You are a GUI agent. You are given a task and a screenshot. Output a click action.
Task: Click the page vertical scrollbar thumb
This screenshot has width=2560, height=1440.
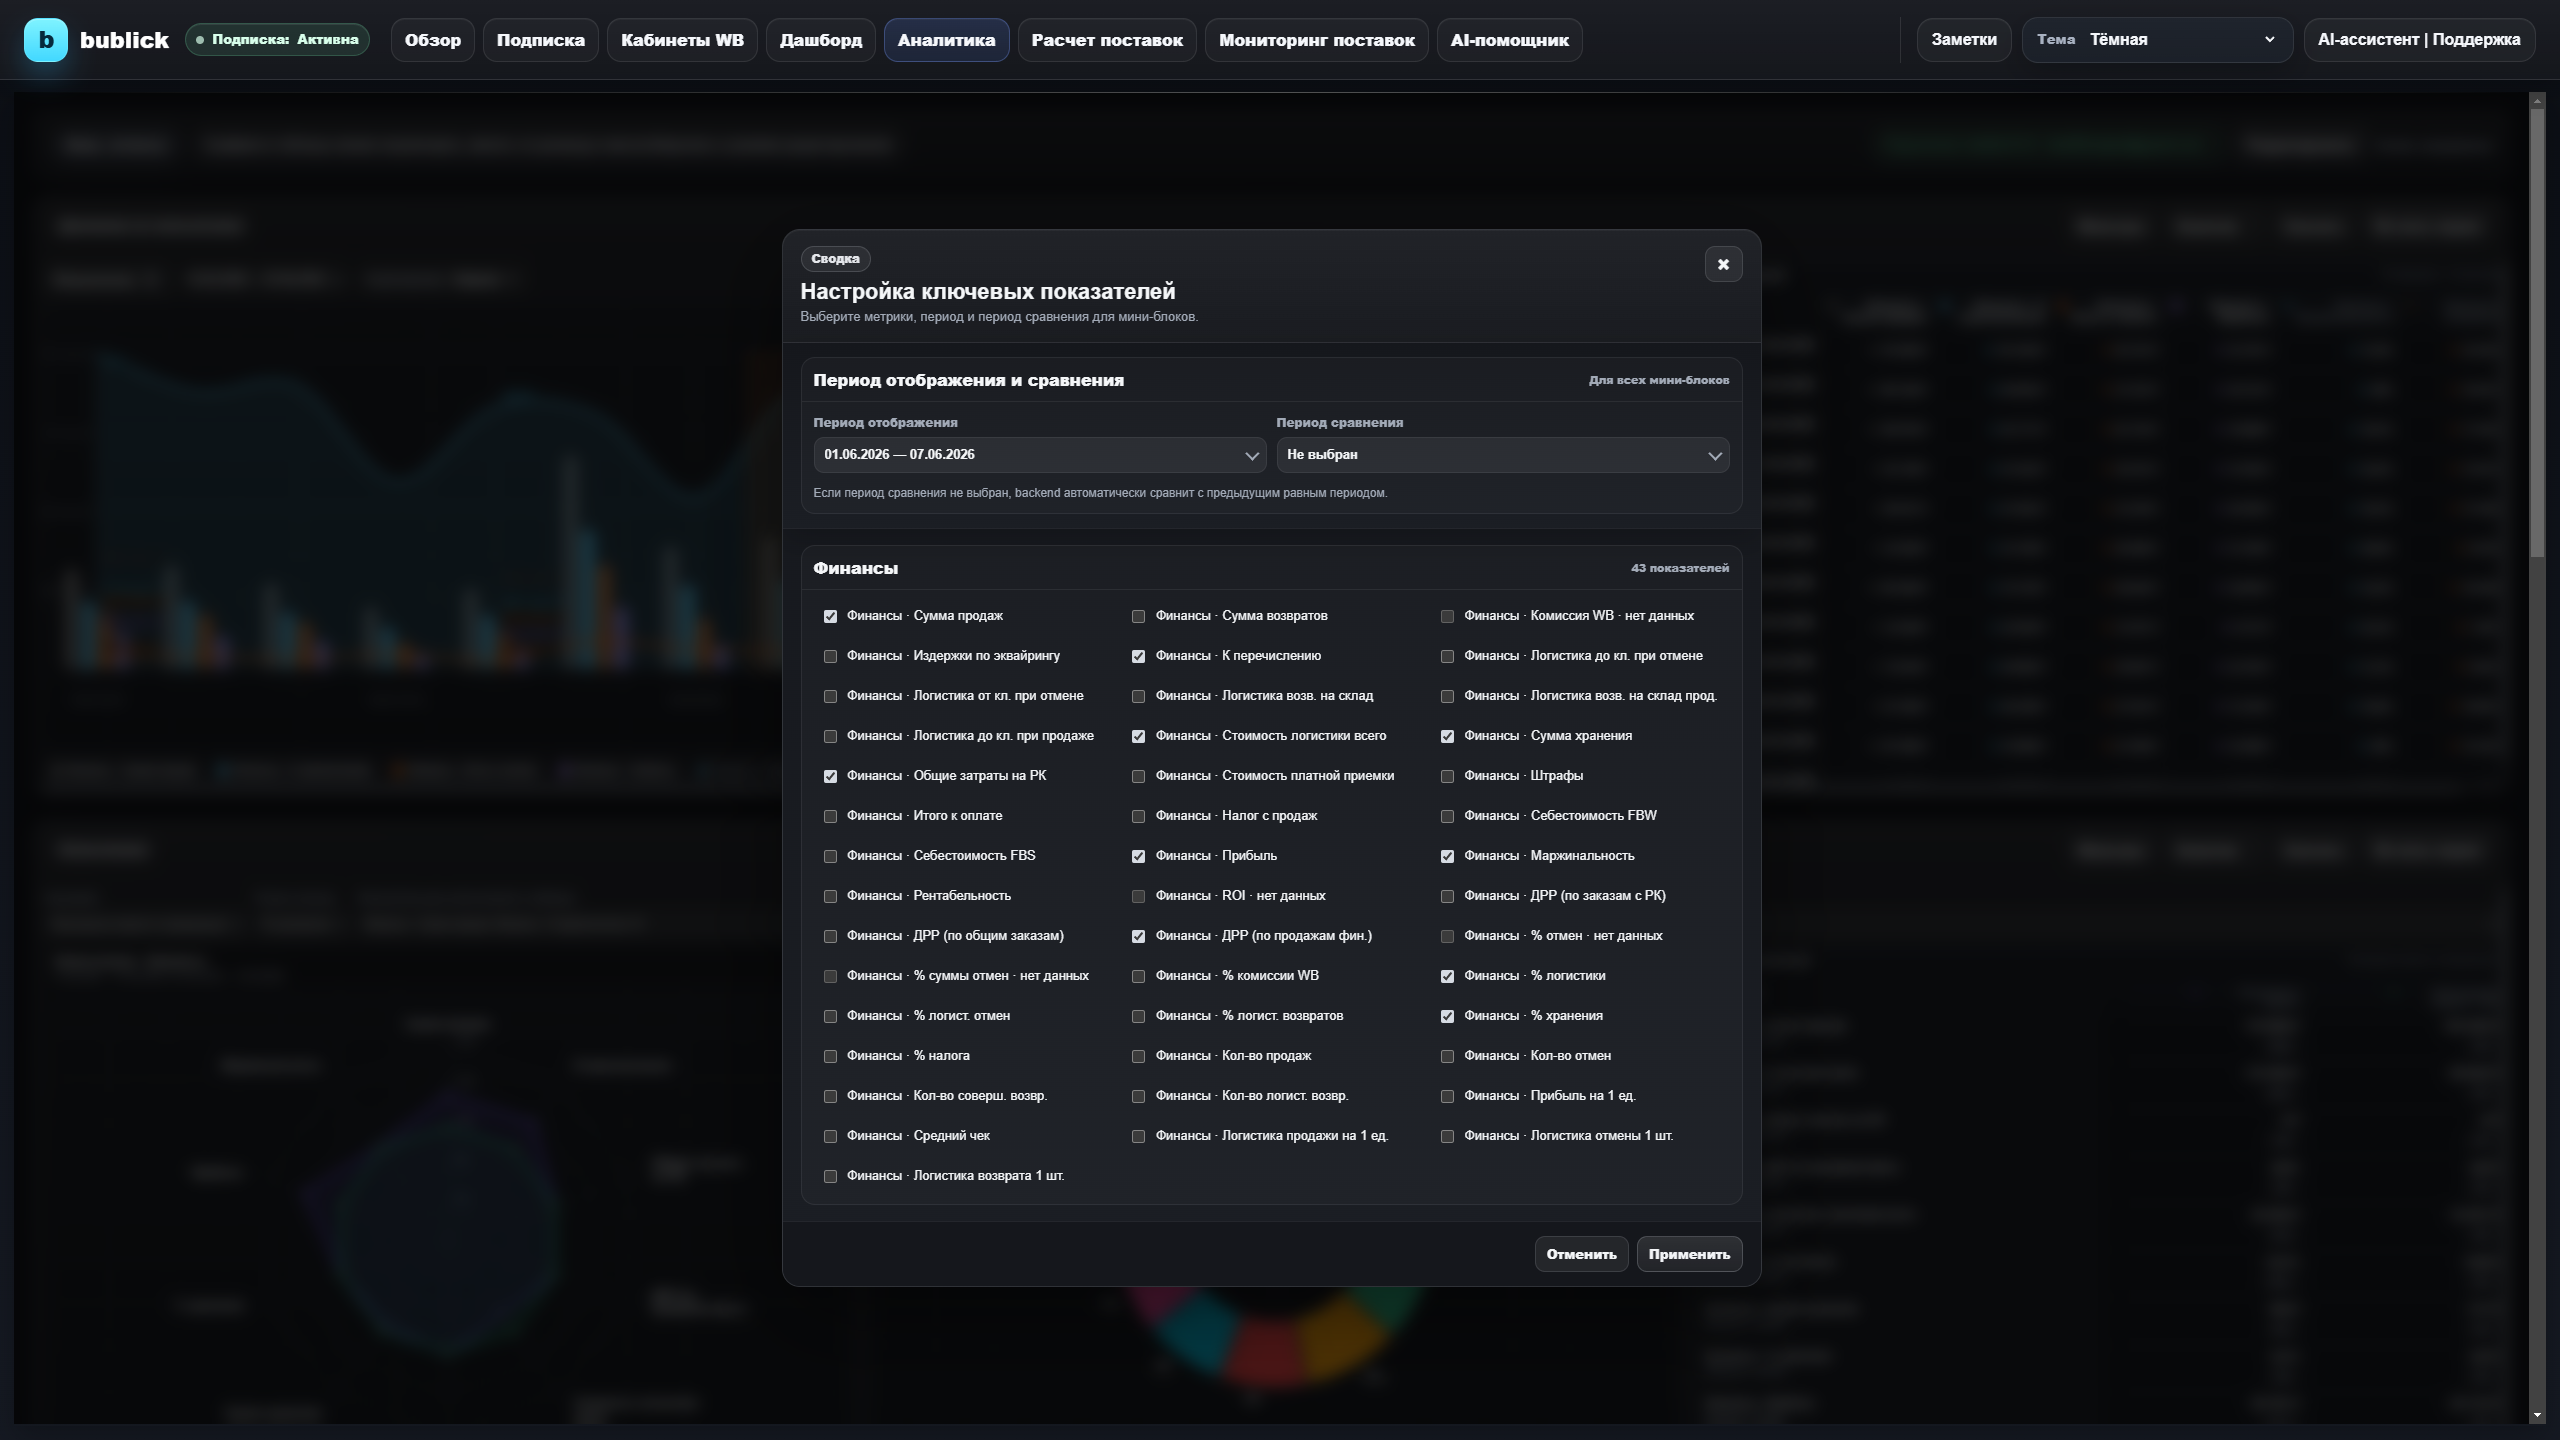coord(2536,330)
